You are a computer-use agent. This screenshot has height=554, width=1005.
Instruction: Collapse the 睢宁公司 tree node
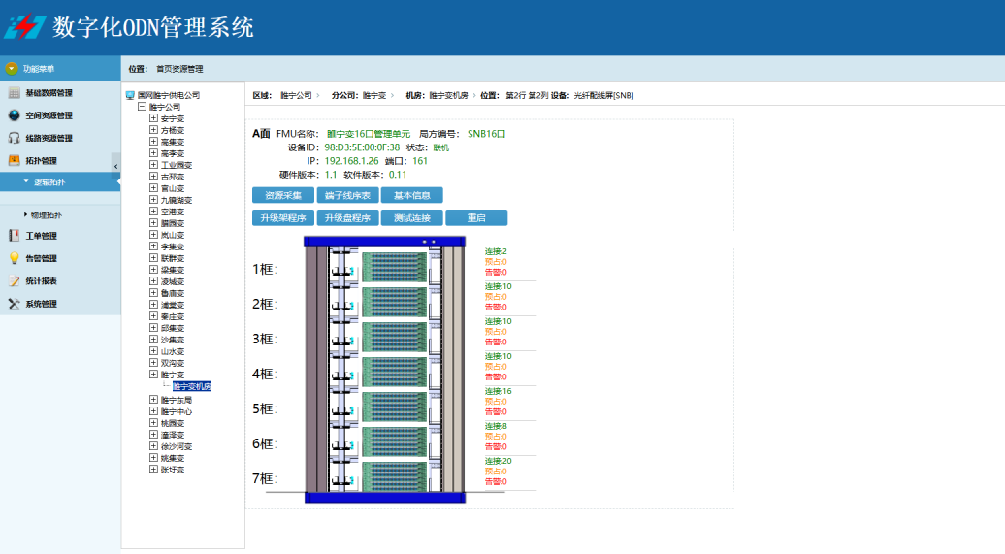(141, 107)
